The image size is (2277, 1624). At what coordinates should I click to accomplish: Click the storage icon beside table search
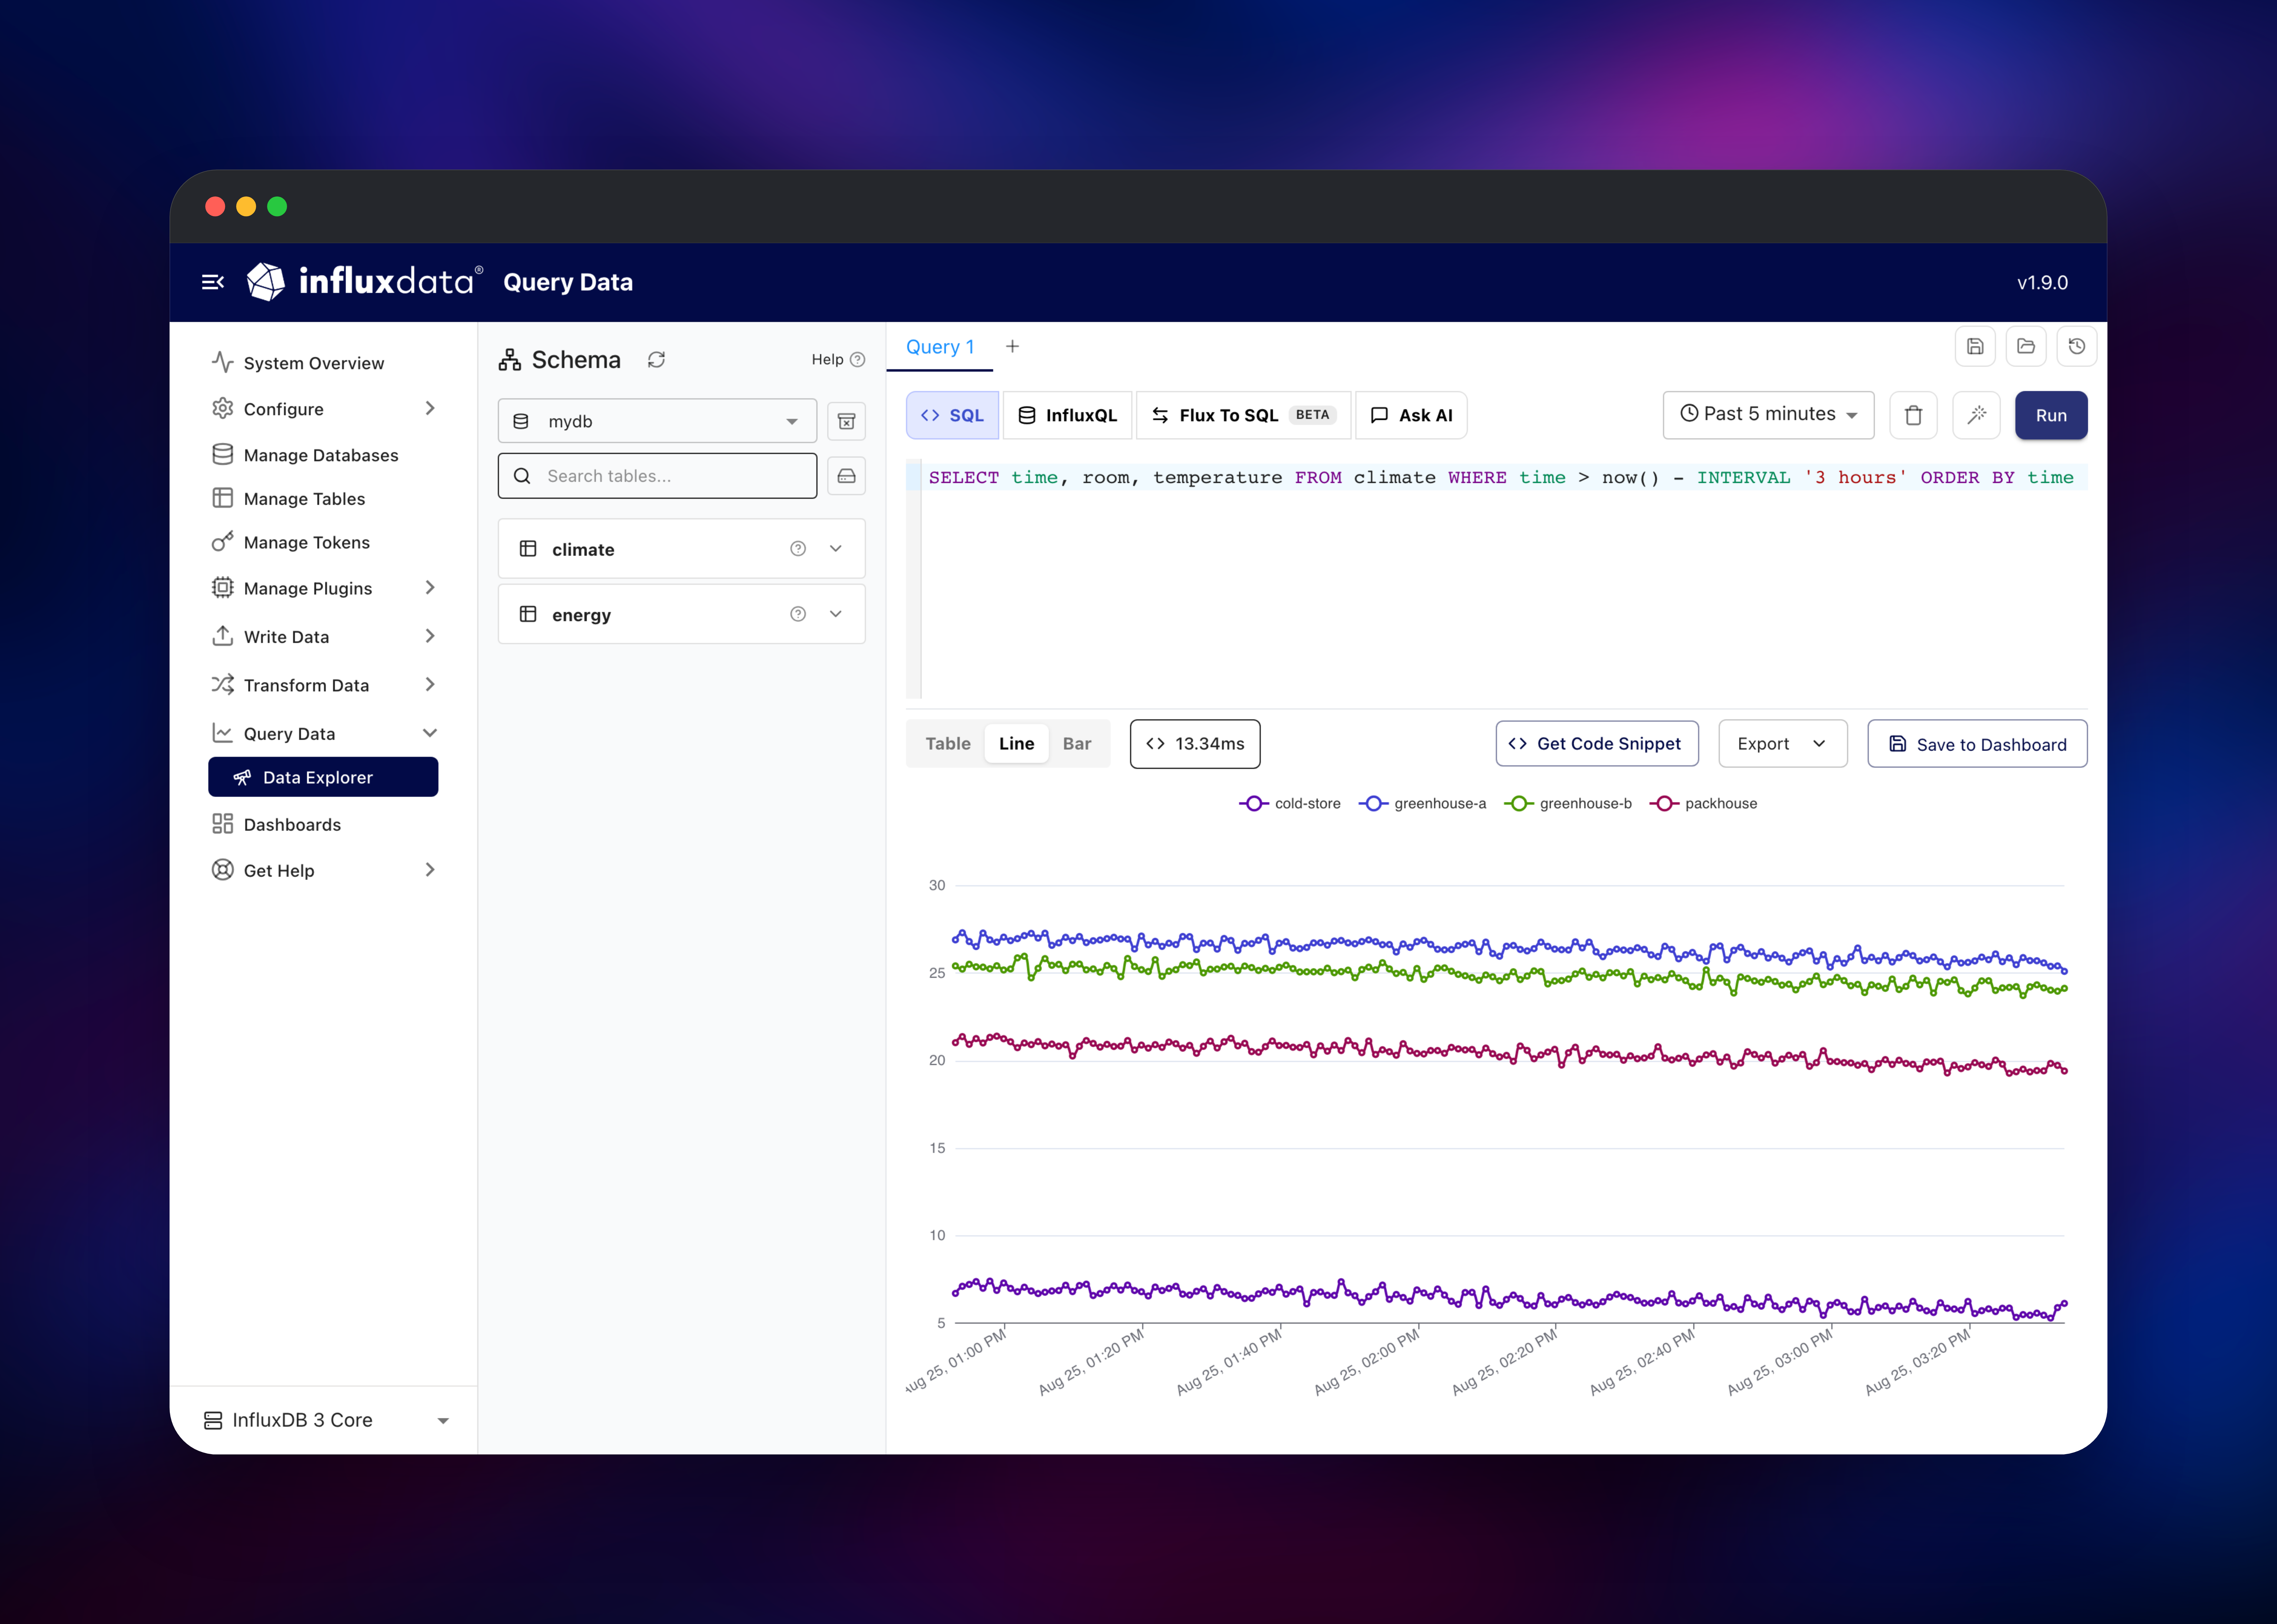point(846,476)
